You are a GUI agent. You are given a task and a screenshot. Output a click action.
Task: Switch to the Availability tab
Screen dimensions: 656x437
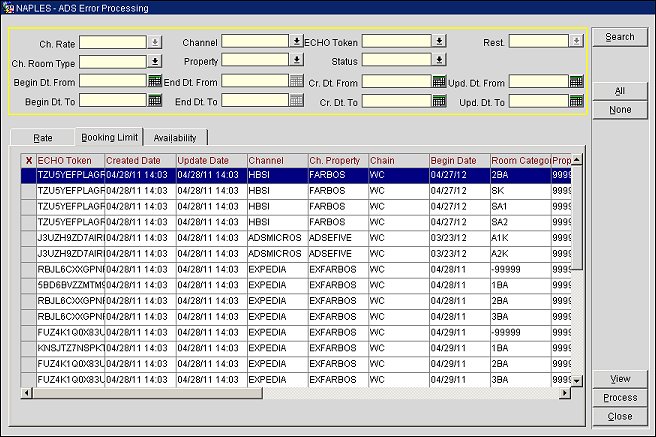coord(175,137)
